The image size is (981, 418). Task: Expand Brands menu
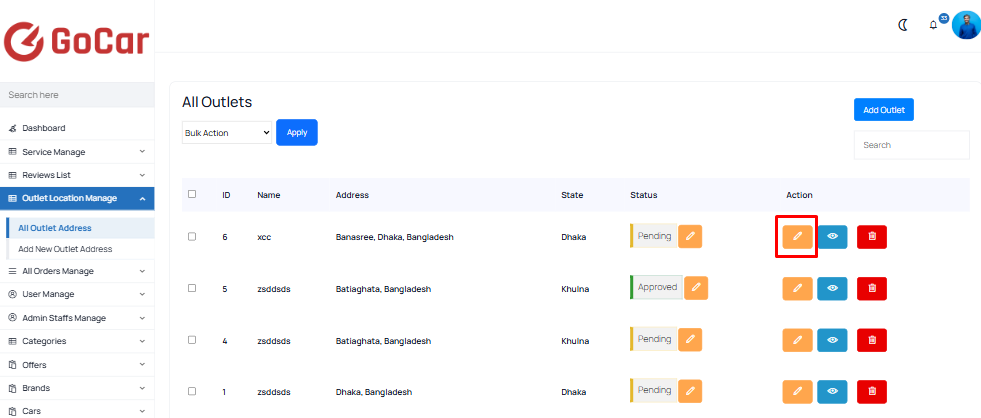[77, 388]
